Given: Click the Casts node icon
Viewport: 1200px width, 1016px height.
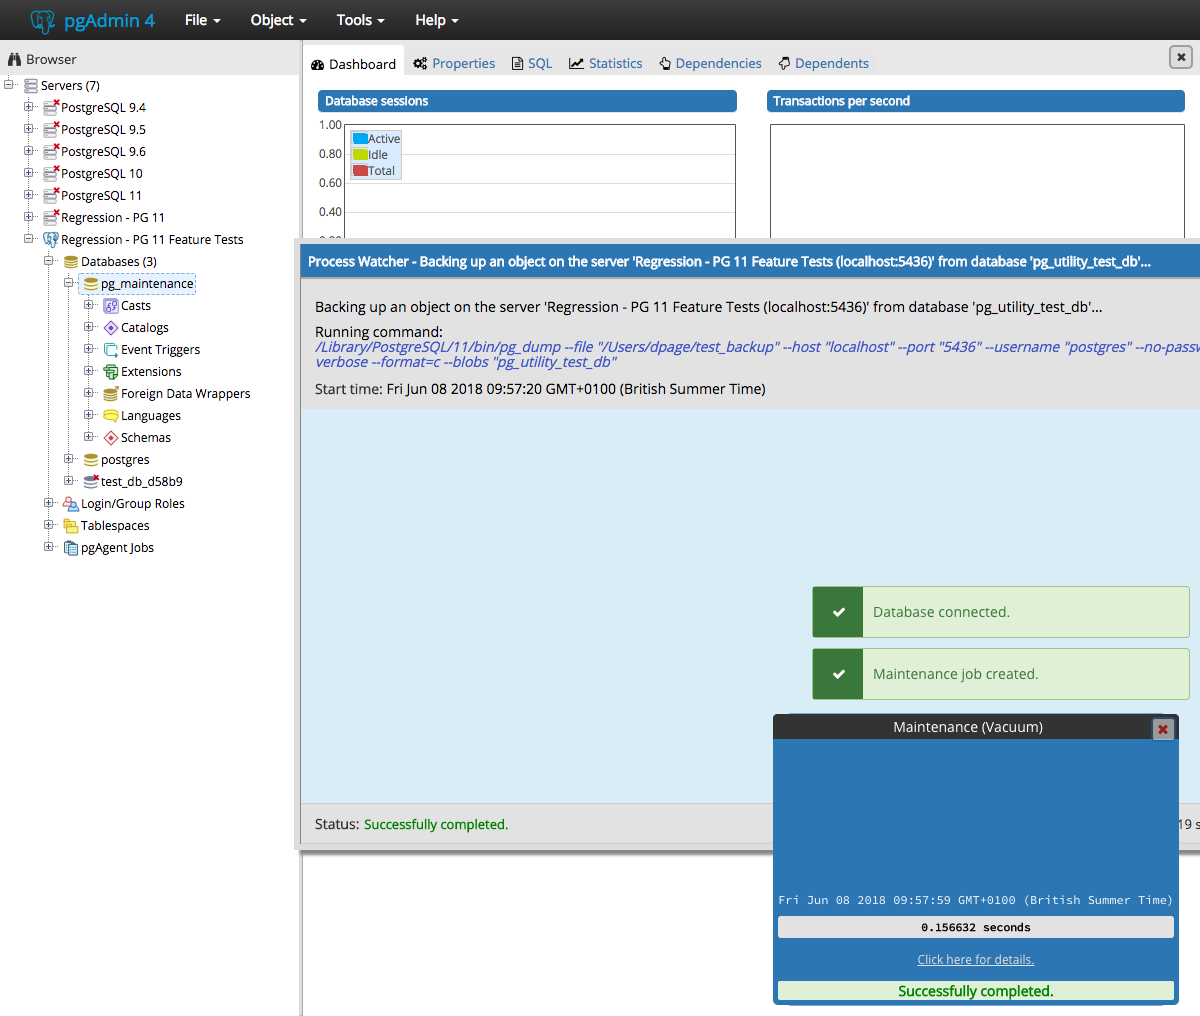Looking at the screenshot, I should tap(111, 306).
